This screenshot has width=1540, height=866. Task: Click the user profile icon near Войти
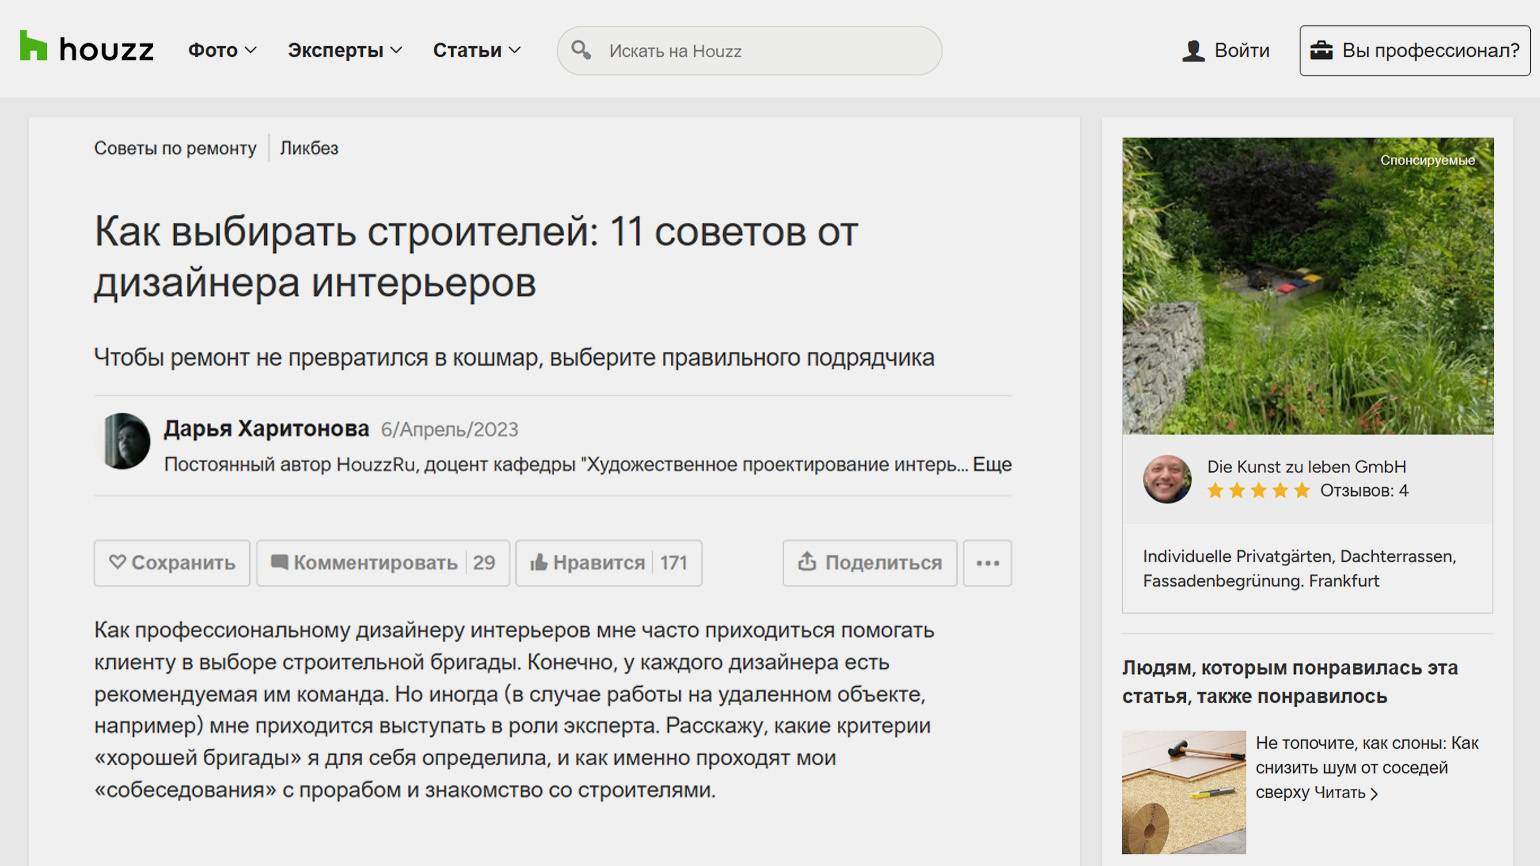pos(1193,51)
